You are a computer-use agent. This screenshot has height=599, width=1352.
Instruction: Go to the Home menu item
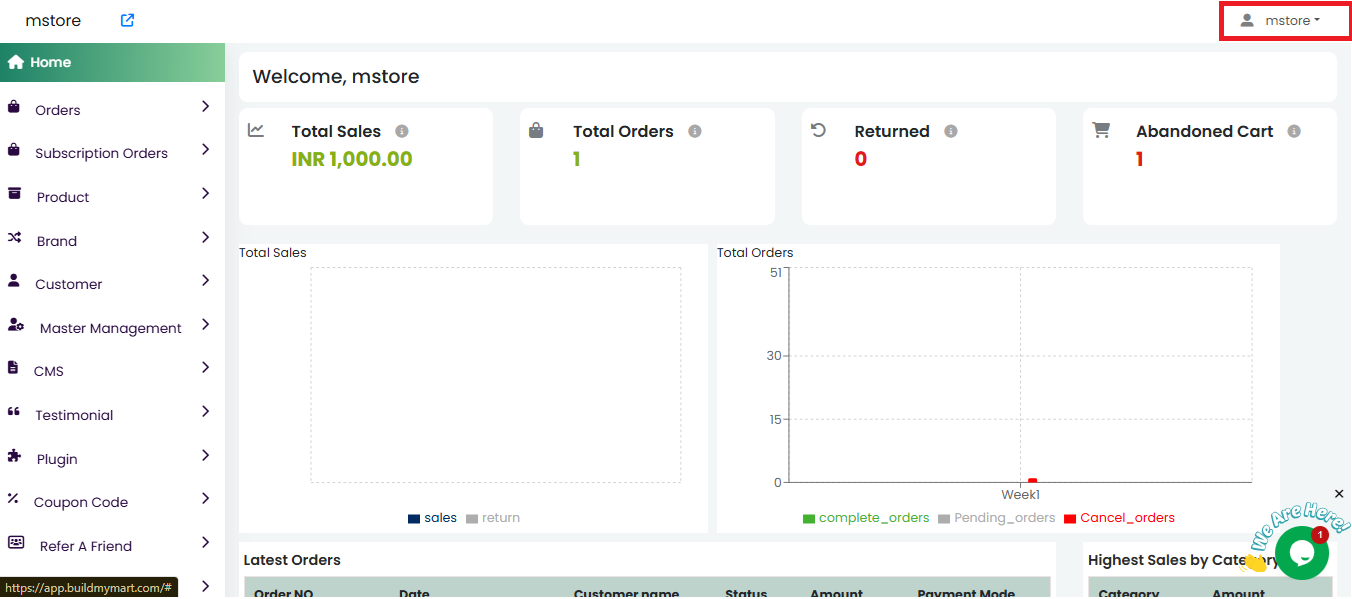click(x=50, y=62)
